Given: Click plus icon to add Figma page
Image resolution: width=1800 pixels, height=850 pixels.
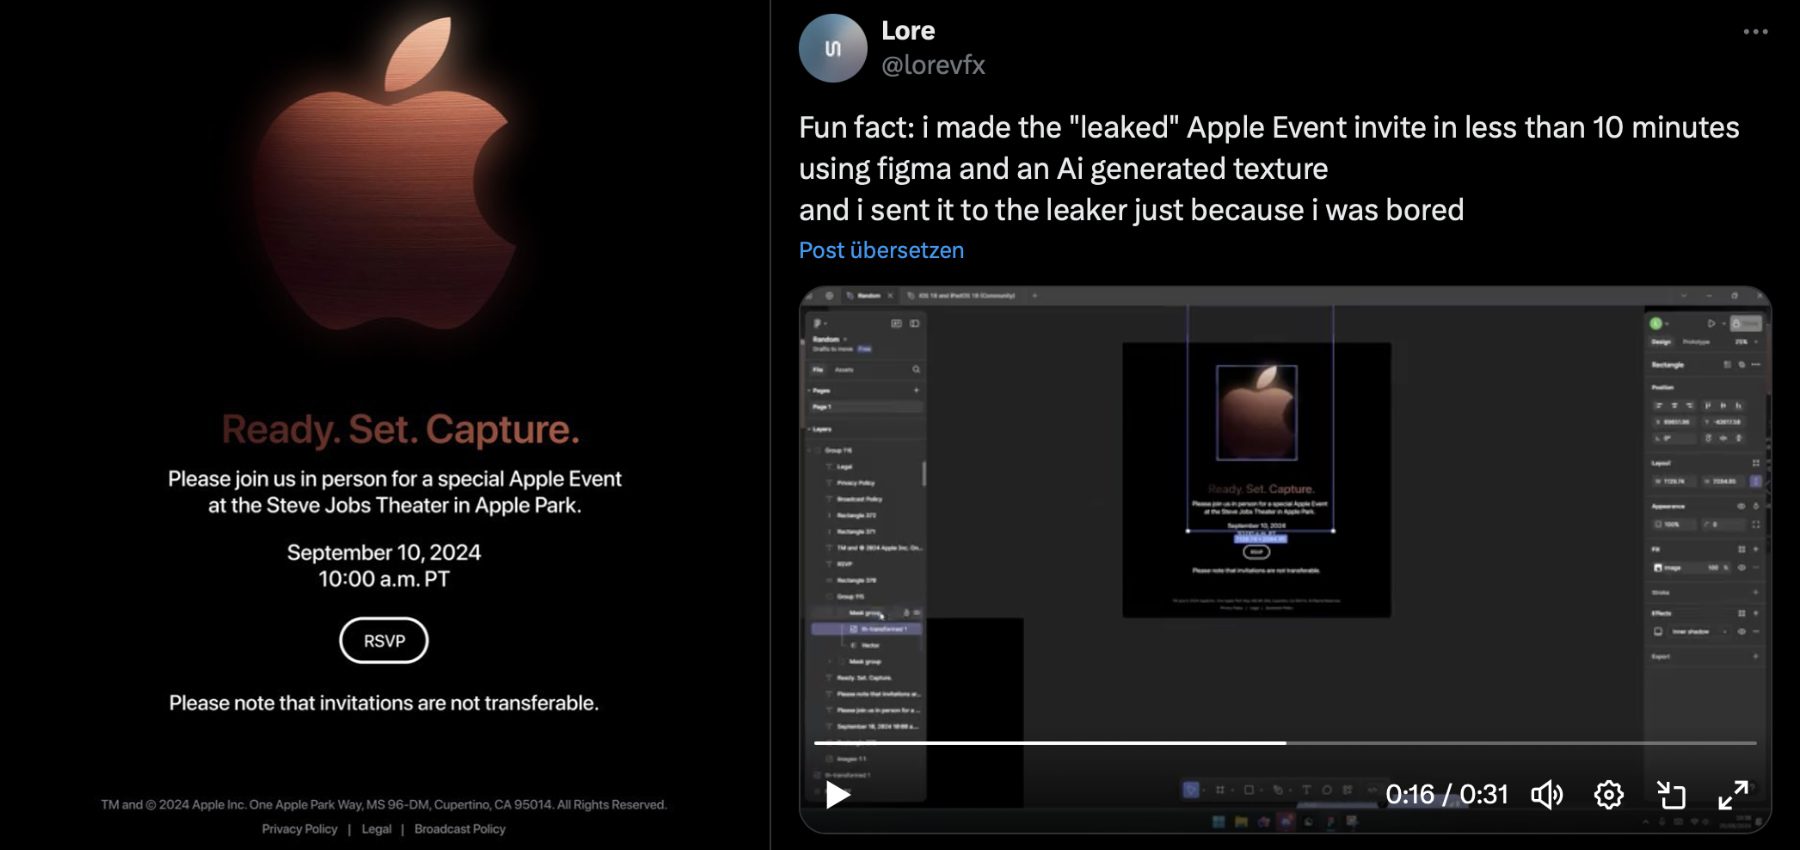Looking at the screenshot, I should 916,390.
